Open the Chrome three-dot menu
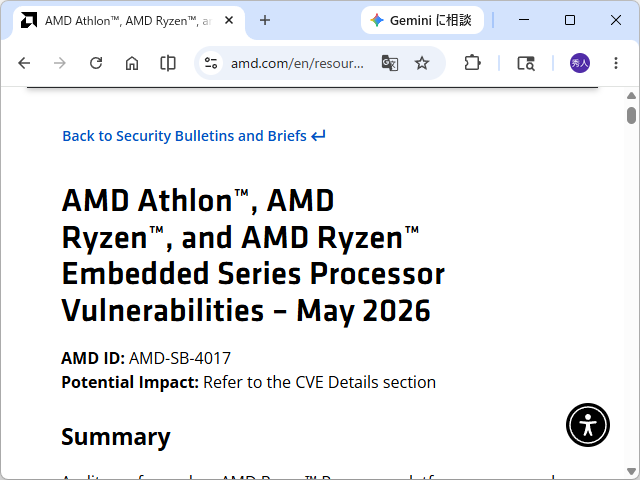This screenshot has height=480, width=640. click(616, 63)
